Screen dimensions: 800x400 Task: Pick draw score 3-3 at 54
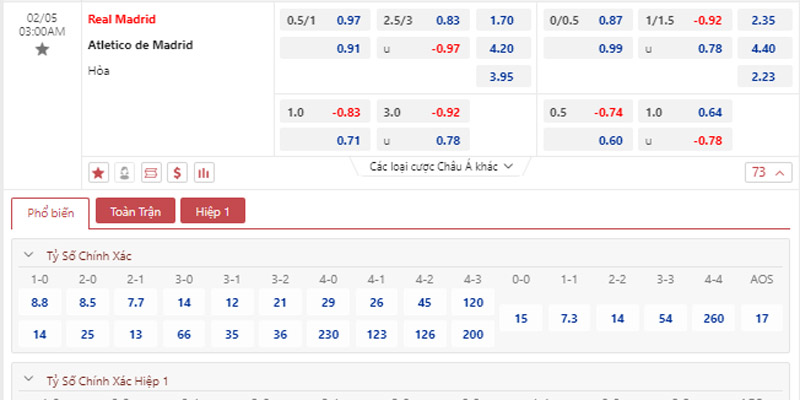point(665,318)
